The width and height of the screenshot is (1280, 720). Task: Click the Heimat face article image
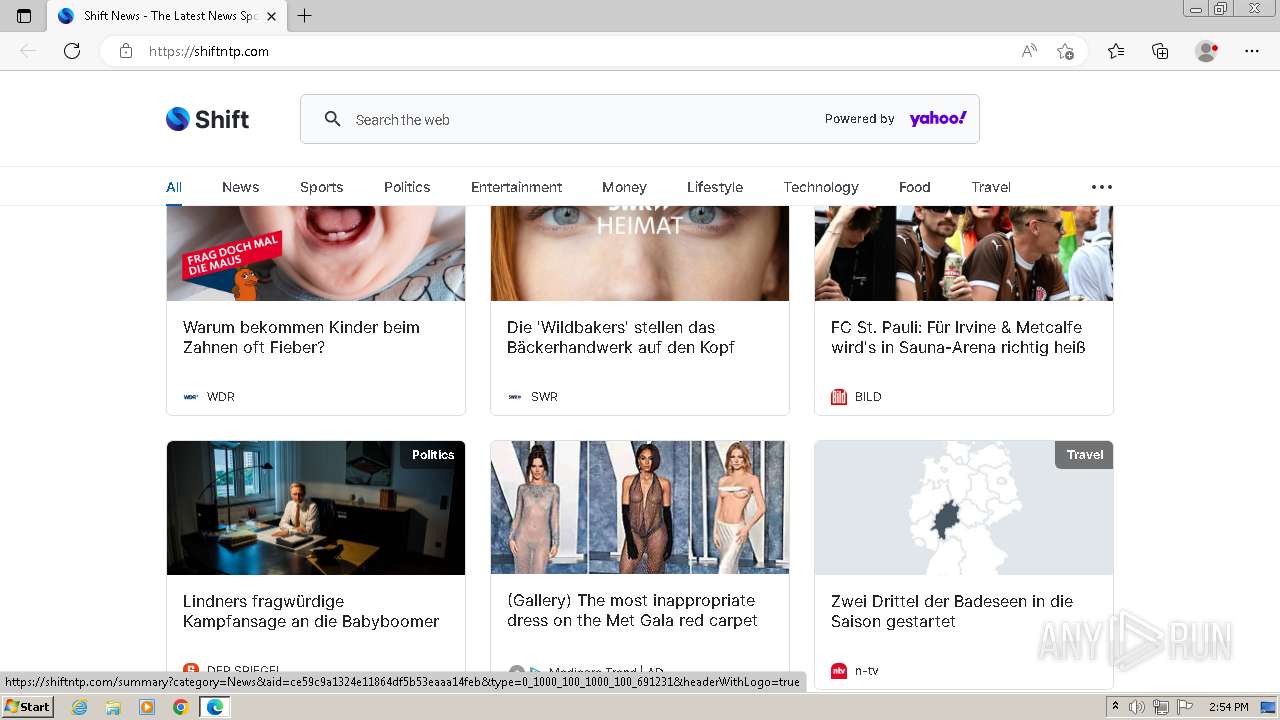(640, 253)
